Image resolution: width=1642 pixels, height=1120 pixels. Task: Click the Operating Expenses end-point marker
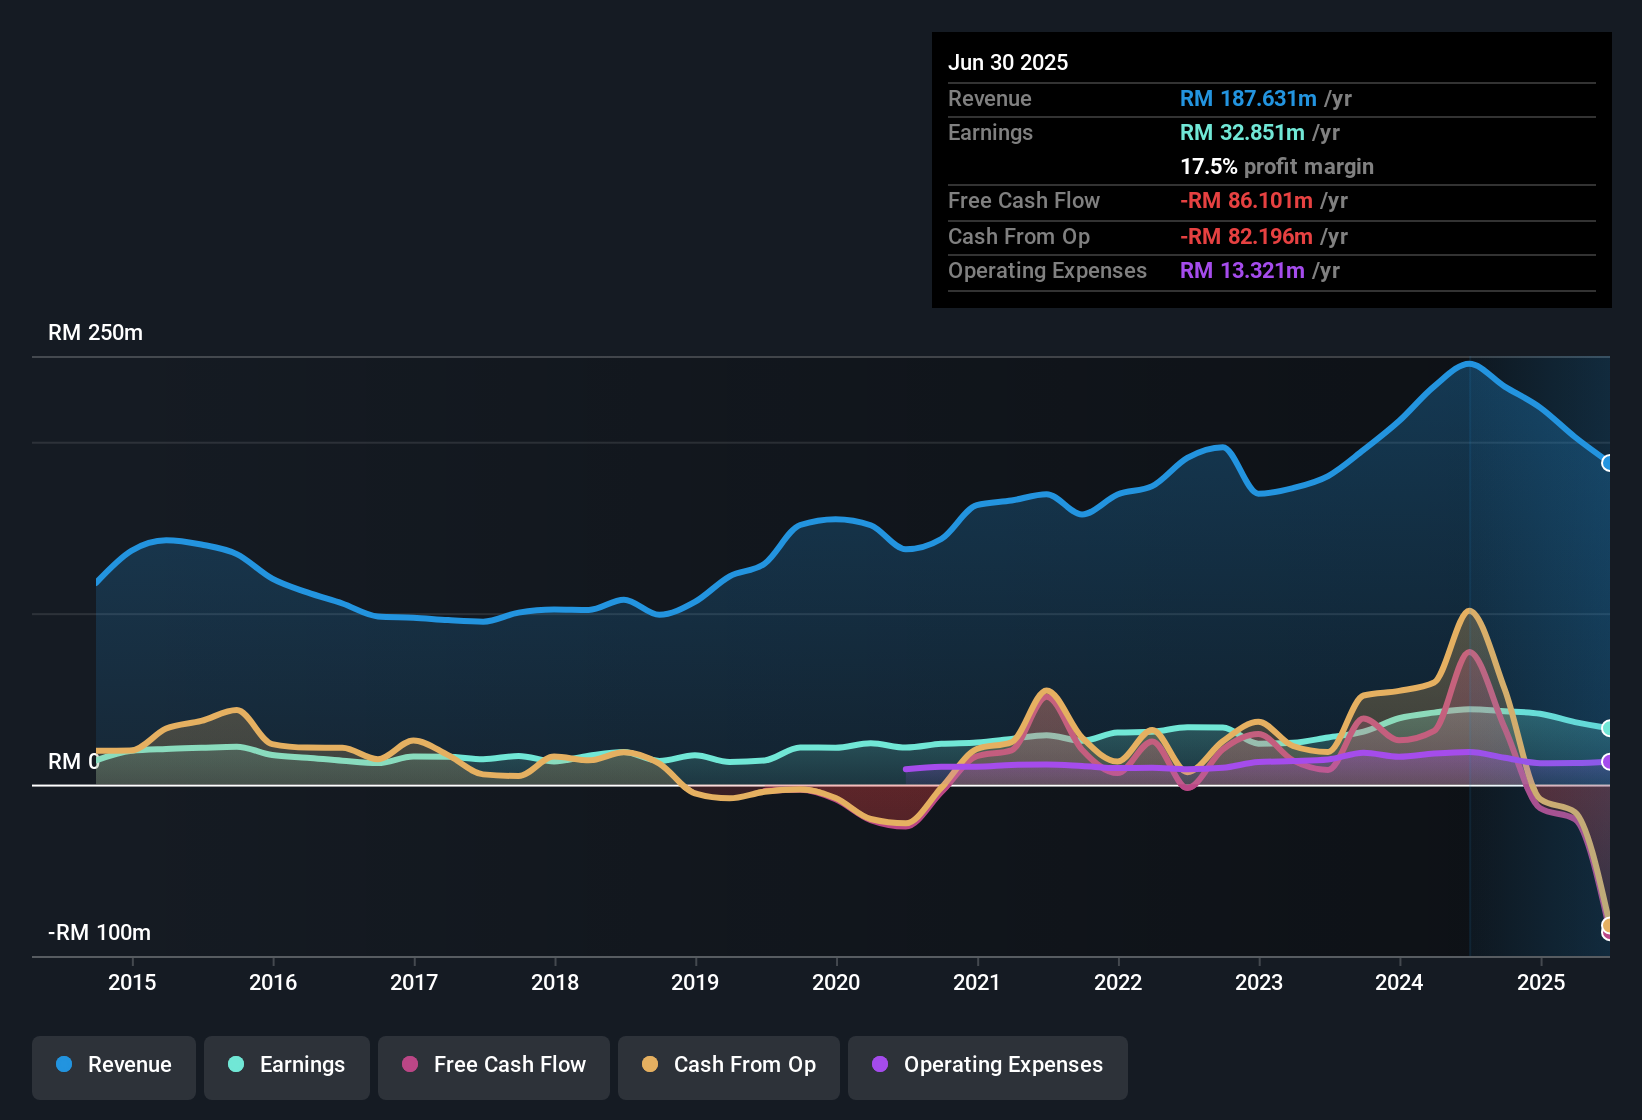tap(1607, 762)
